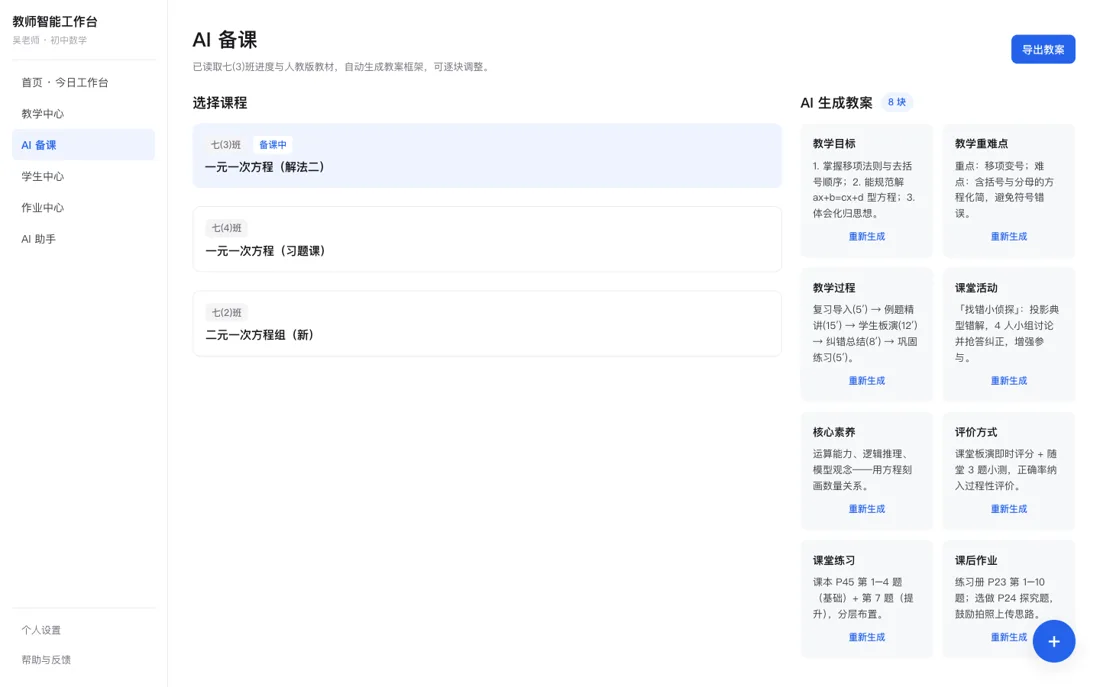This screenshot has height=687, width=1100.
Task: Click the 吴老师 · 初中数学 profile text
Action: point(50,41)
